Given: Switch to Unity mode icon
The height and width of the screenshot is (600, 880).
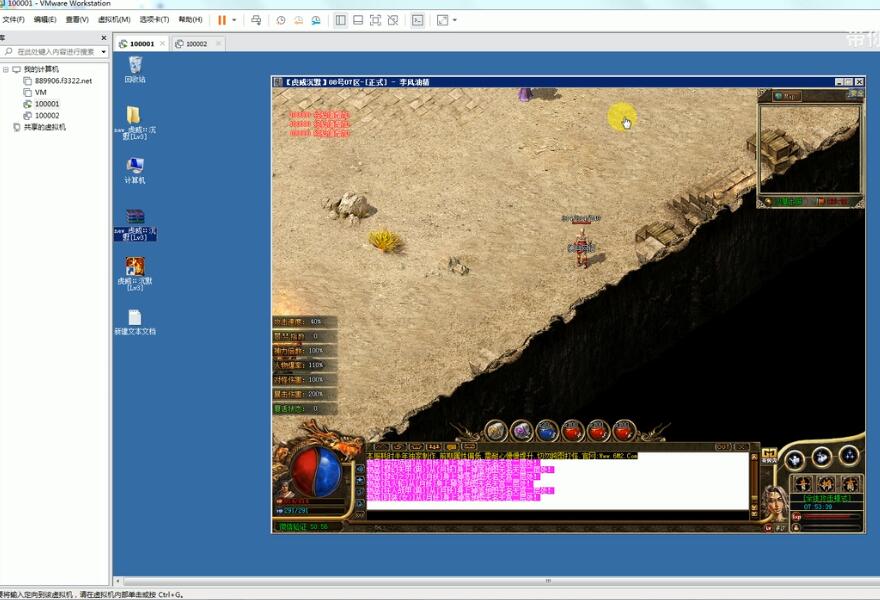Looking at the screenshot, I should pos(393,20).
